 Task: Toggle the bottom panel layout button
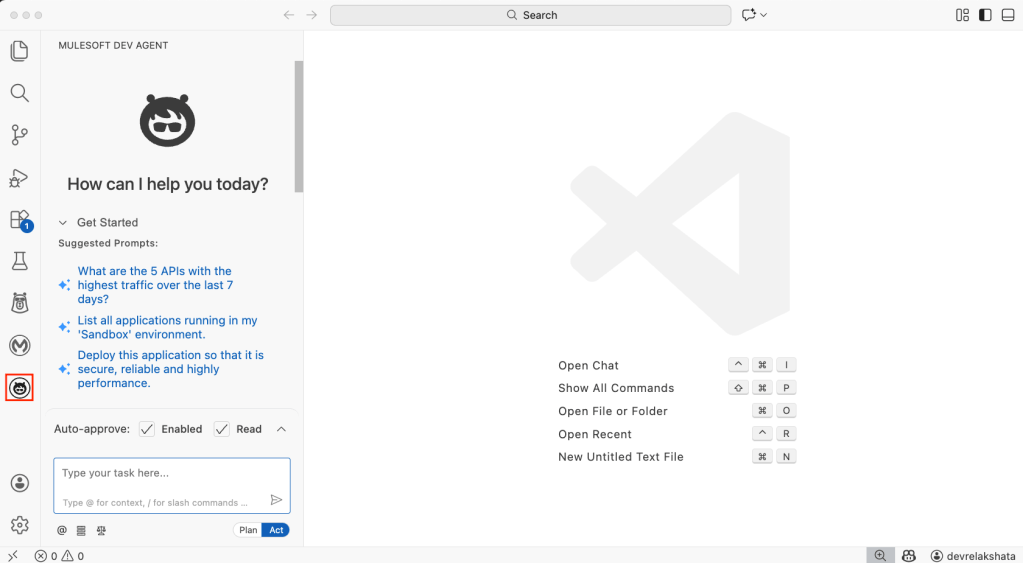pos(1007,15)
